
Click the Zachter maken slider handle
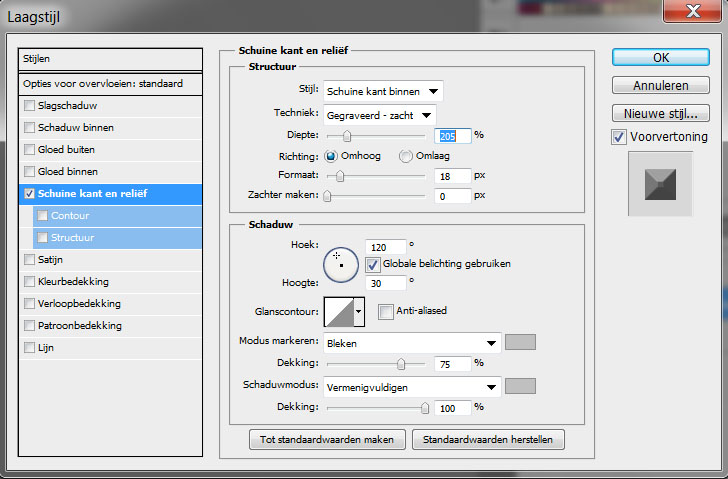327,196
